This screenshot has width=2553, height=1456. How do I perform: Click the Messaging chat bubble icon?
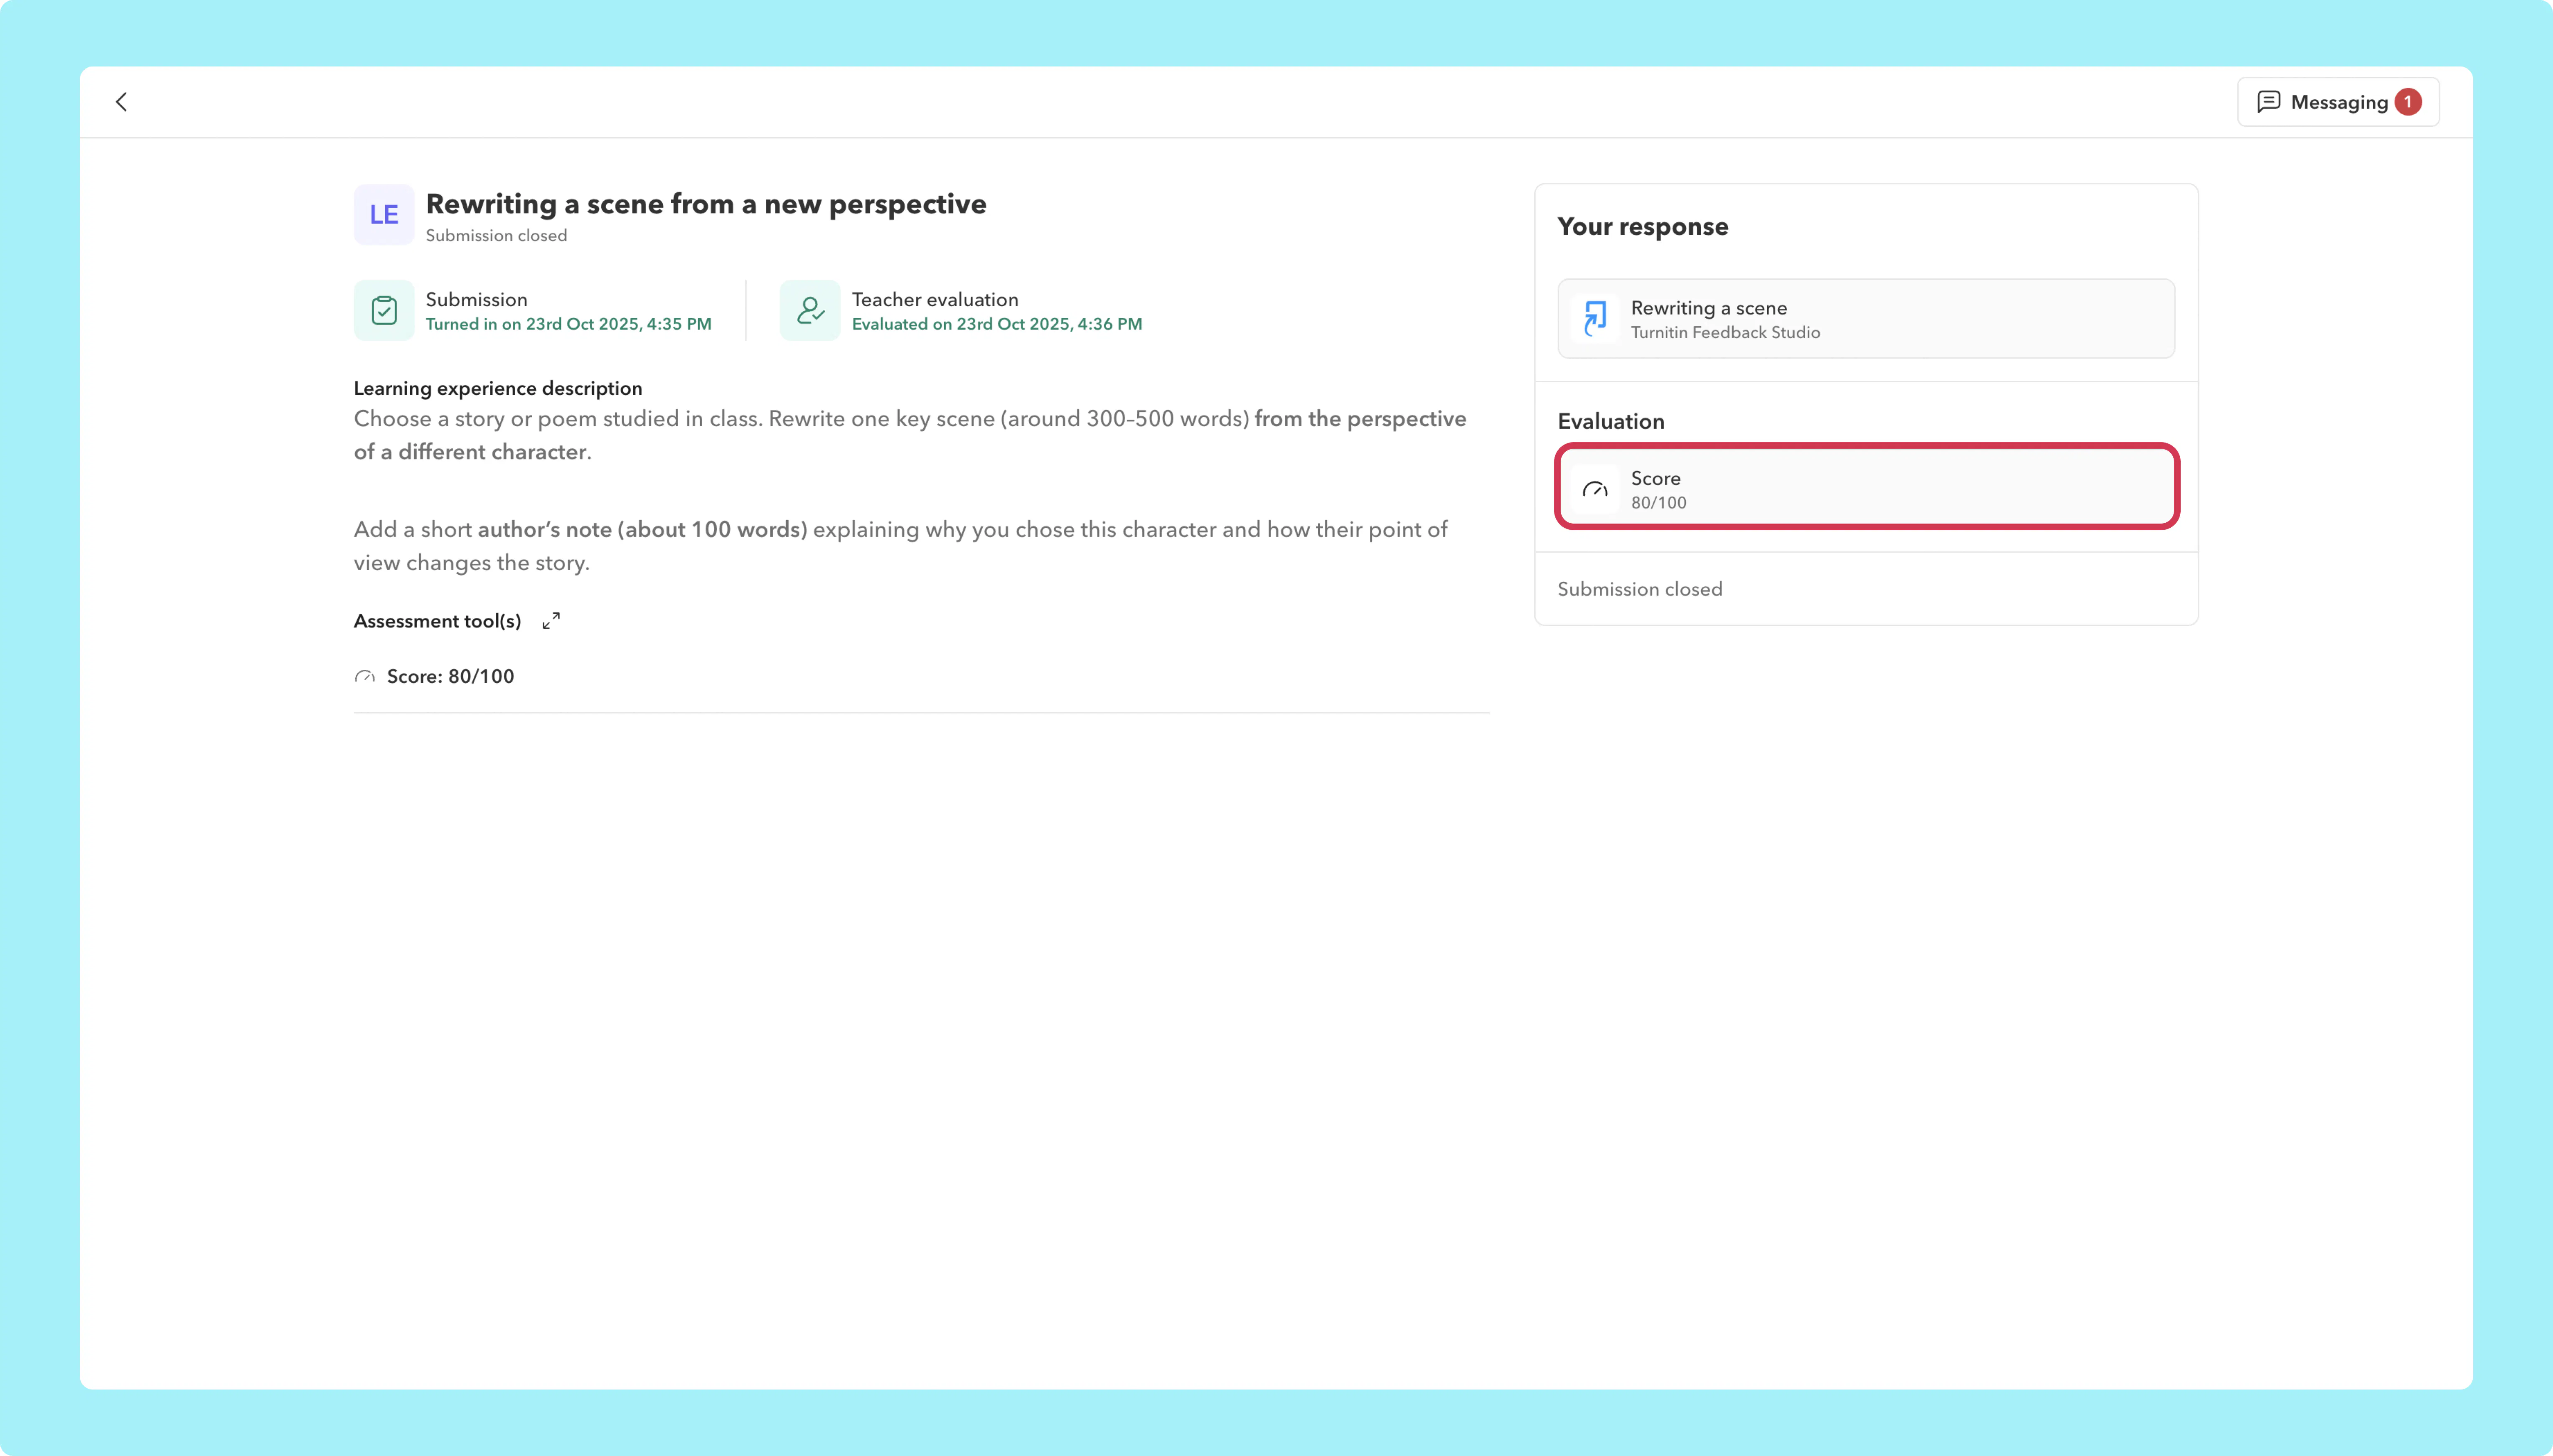pyautogui.click(x=2269, y=102)
